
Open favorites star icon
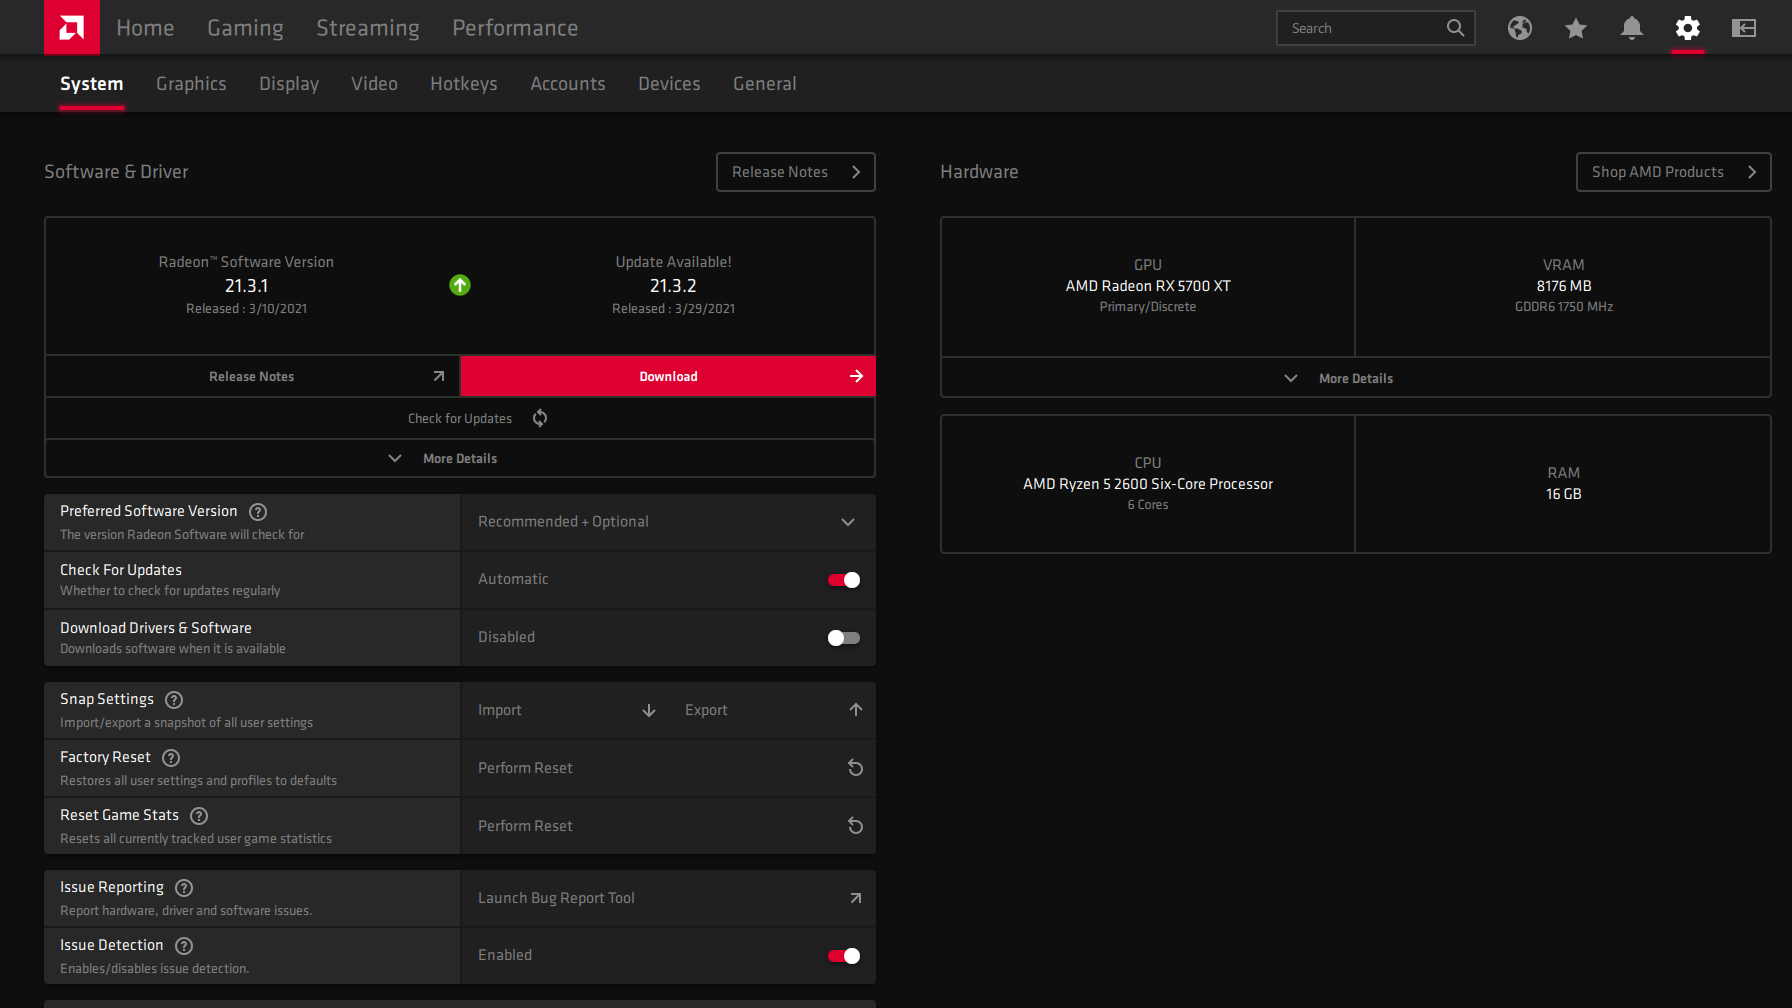1575,28
